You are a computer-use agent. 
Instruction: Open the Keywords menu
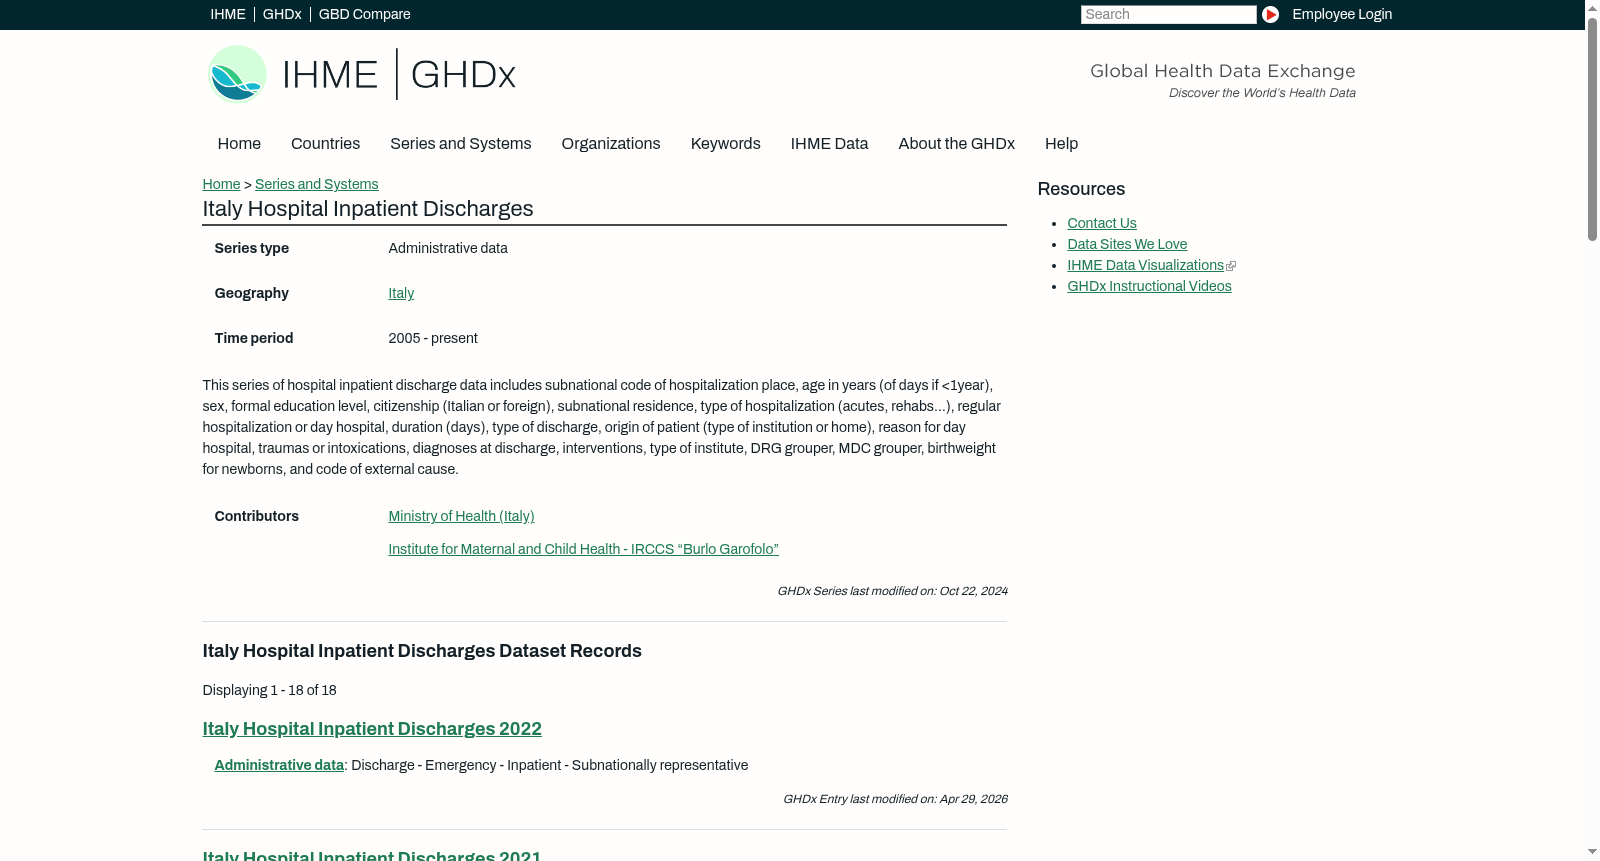point(725,144)
